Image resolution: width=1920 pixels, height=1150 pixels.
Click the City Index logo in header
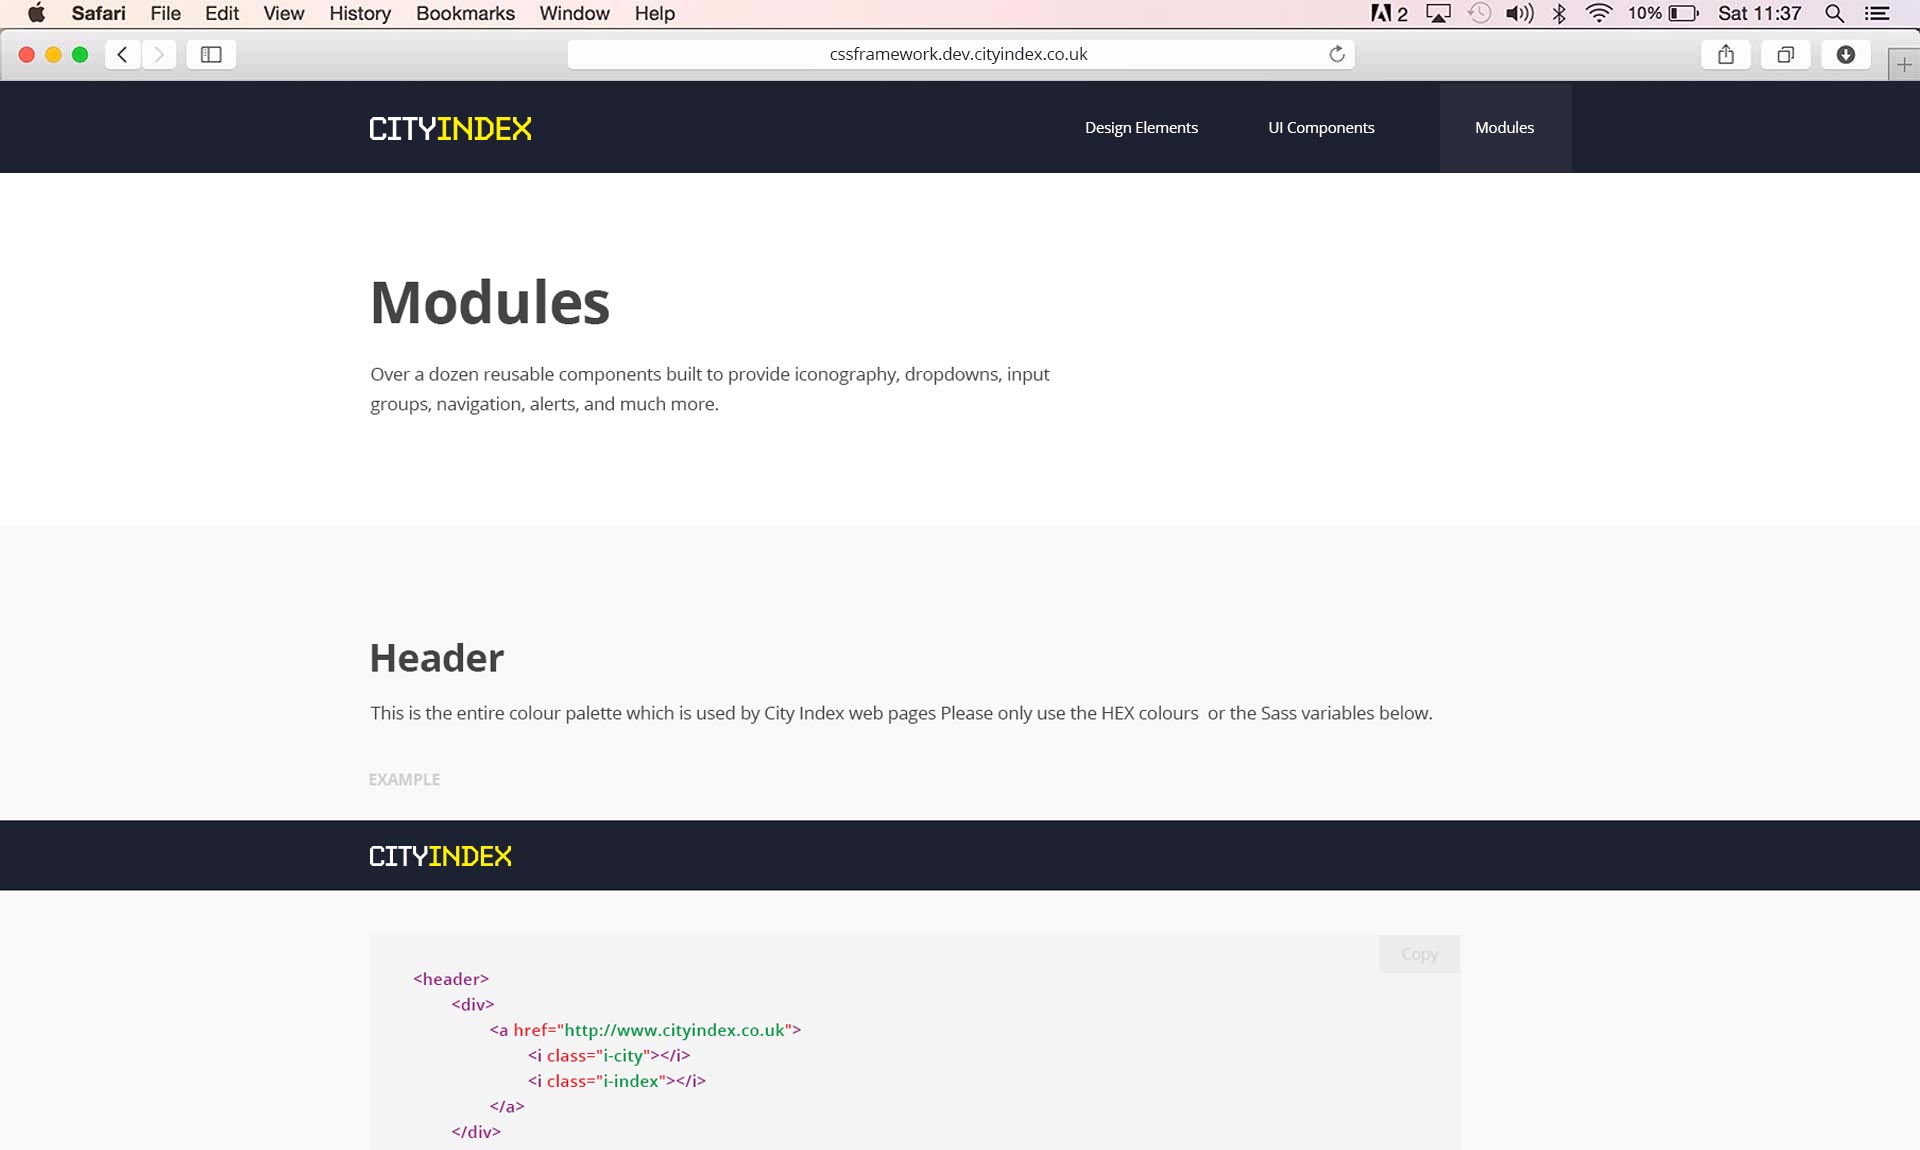(450, 129)
